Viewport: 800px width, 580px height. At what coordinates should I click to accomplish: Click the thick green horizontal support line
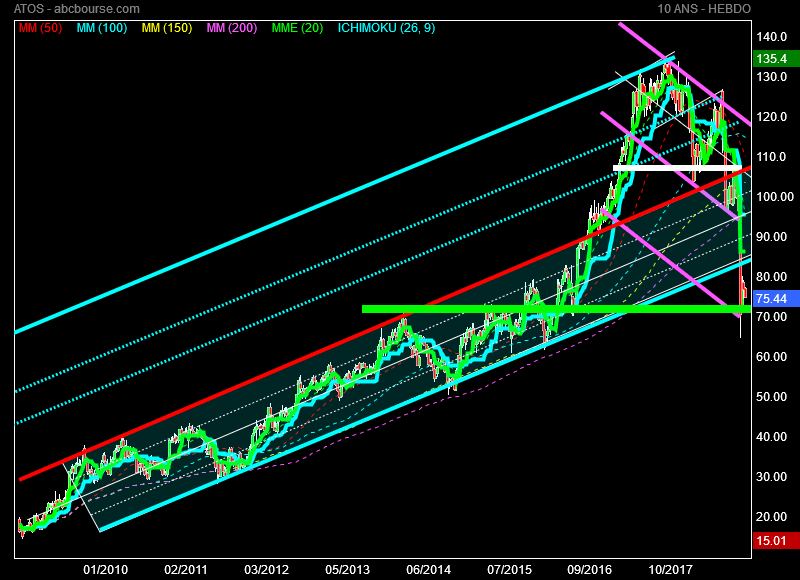(x=556, y=309)
